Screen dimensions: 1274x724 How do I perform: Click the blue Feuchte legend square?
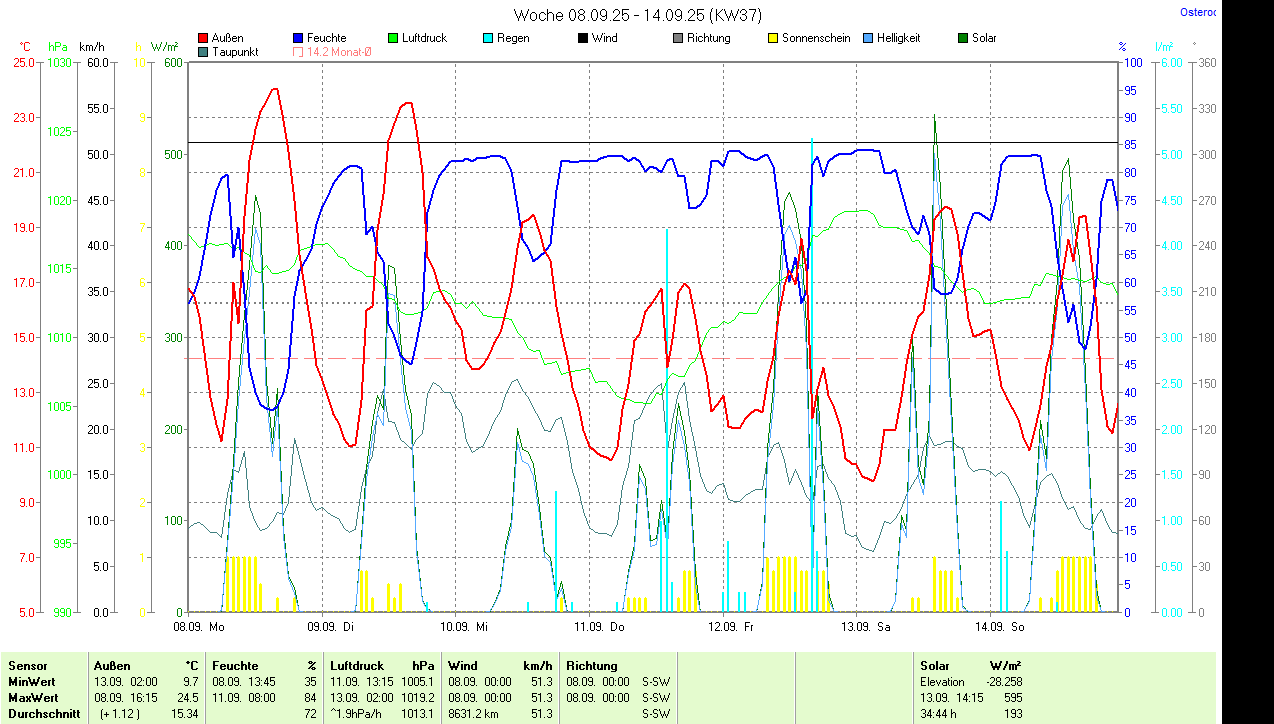pyautogui.click(x=298, y=38)
